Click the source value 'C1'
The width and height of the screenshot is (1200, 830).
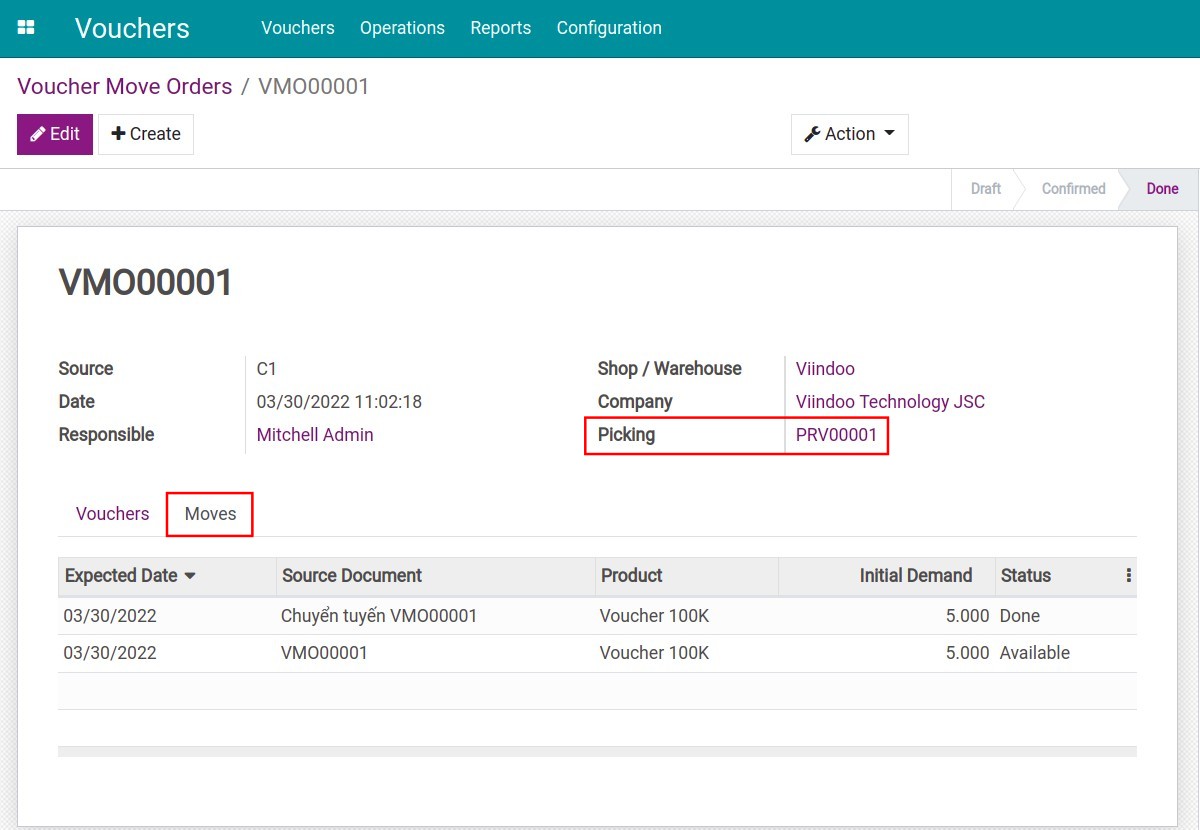266,369
